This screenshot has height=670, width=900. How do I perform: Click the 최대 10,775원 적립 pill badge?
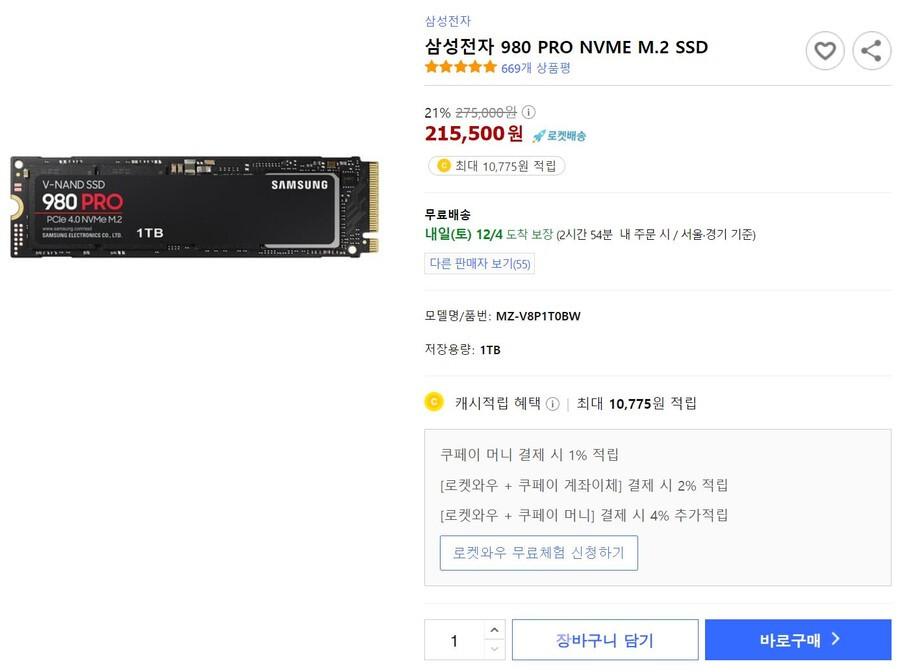point(496,166)
